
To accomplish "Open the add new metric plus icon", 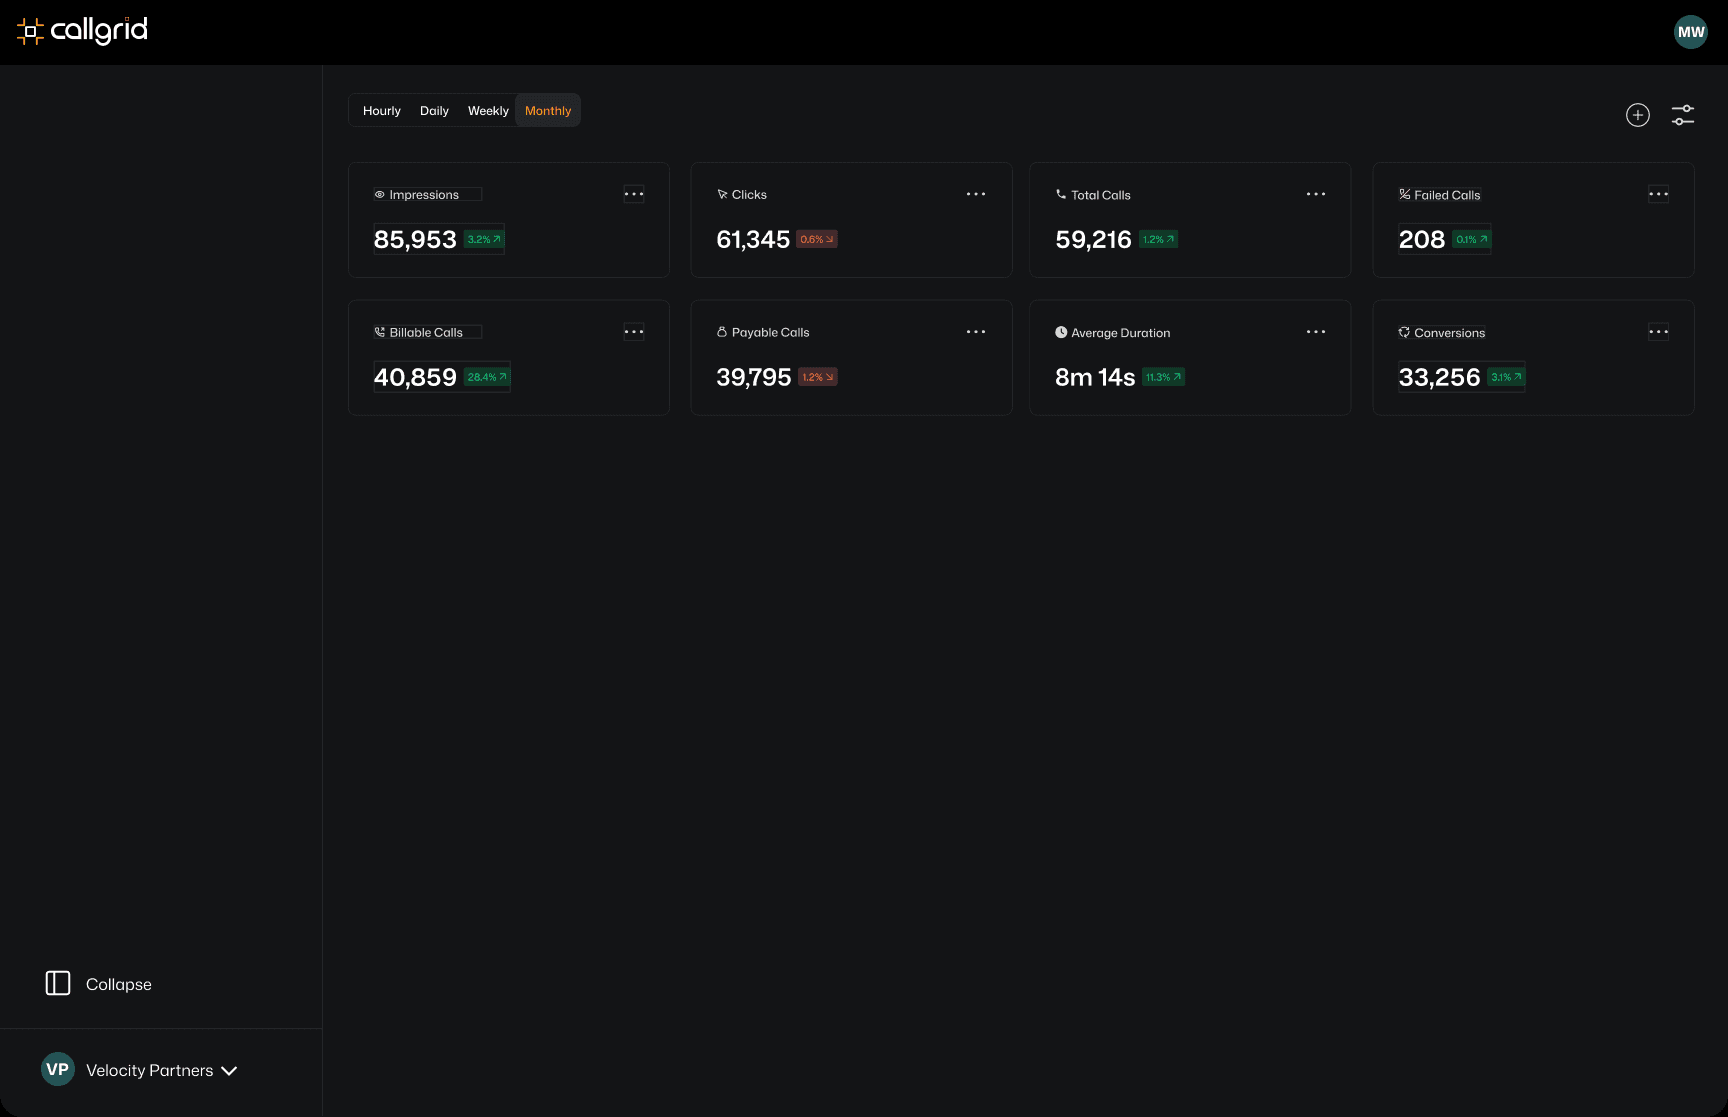I will coord(1637,114).
